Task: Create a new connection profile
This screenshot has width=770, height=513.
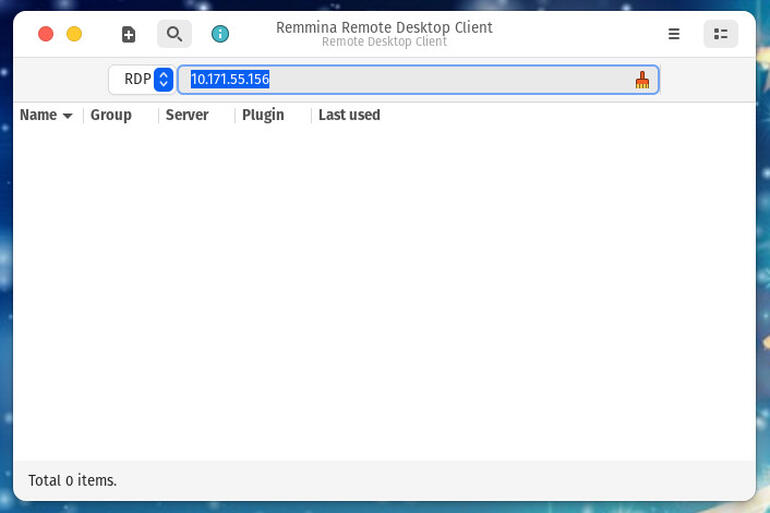Action: [128, 34]
